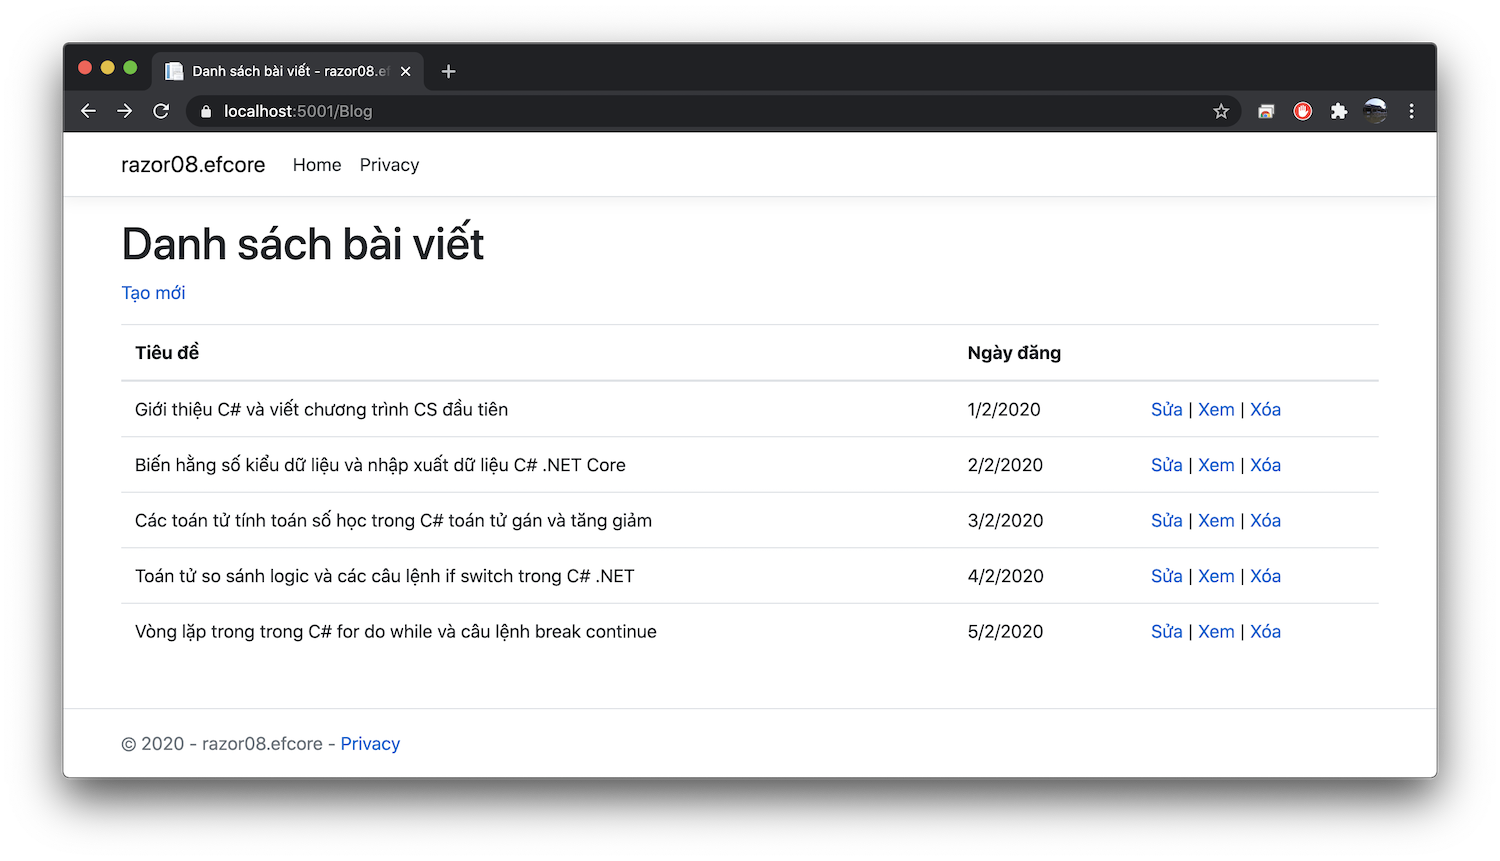Open the razor08.efcore brand link
This screenshot has height=861, width=1500.
193,165
